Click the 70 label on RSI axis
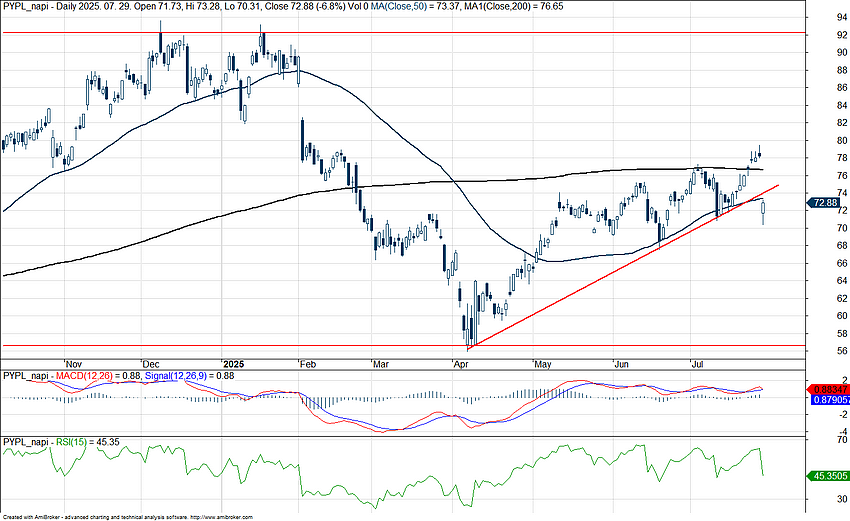 (842, 440)
